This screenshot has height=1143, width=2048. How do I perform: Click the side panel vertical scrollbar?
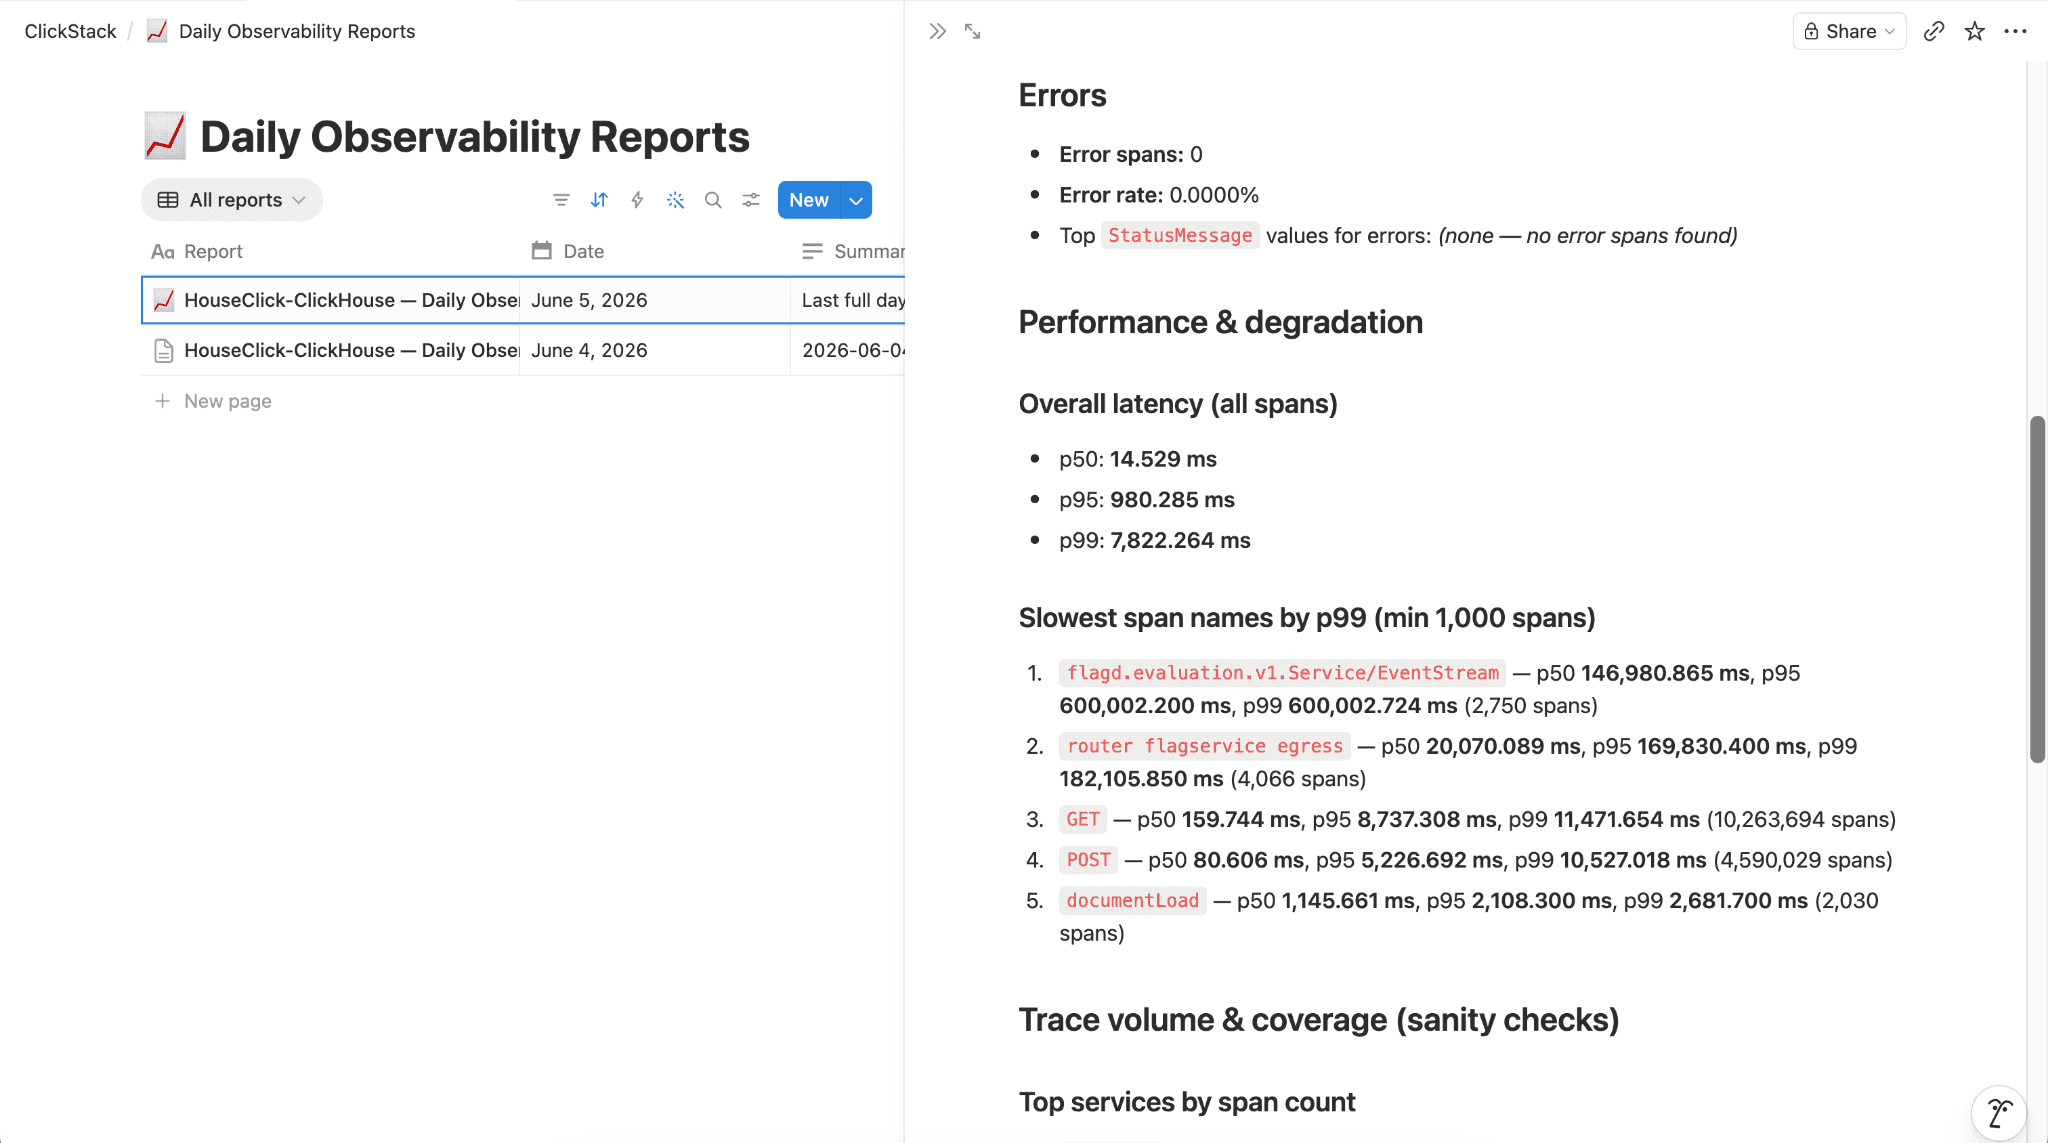2037,589
